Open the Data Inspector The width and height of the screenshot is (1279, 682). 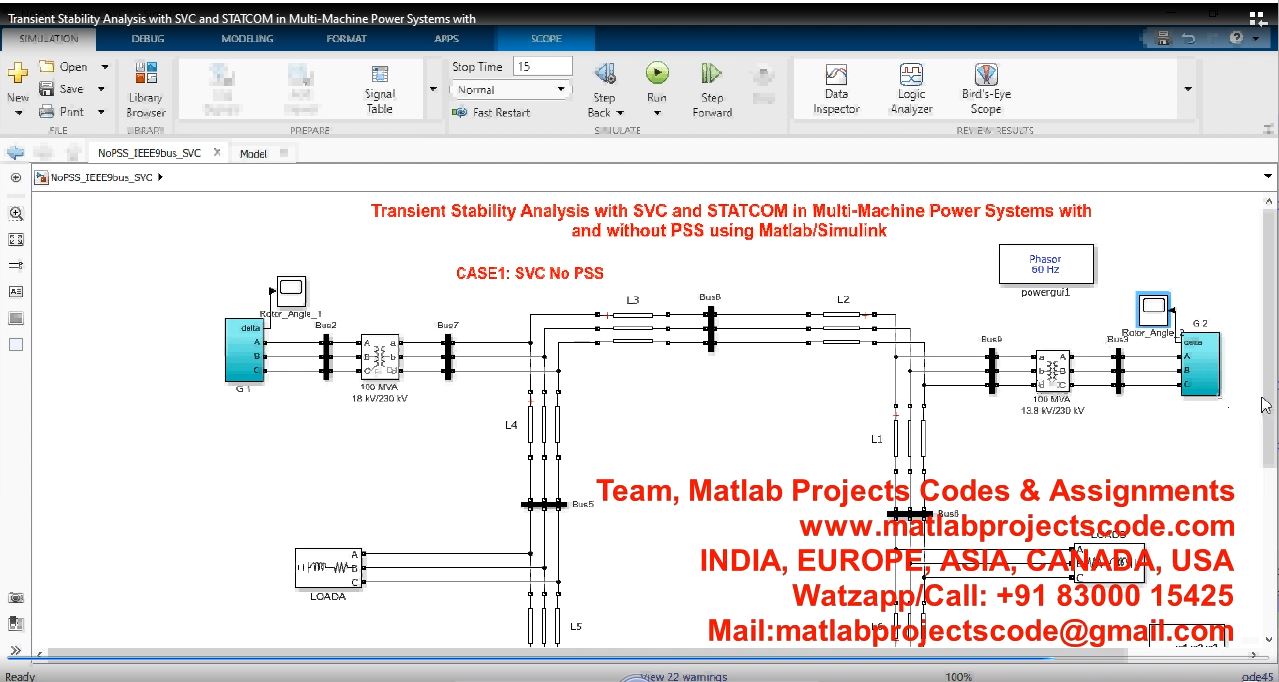pos(836,90)
